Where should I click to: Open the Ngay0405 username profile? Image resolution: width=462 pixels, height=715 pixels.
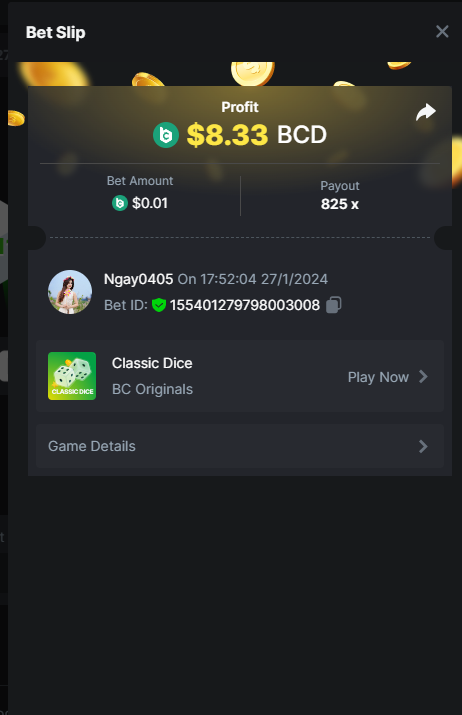pyautogui.click(x=138, y=279)
